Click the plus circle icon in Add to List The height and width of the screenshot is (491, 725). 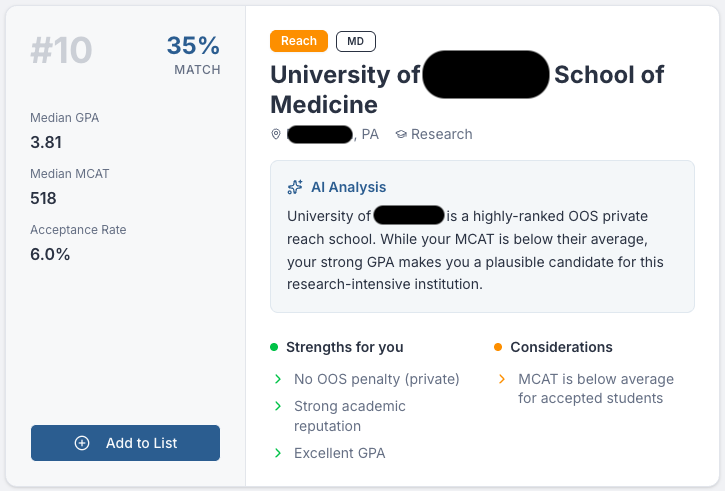[x=82, y=443]
